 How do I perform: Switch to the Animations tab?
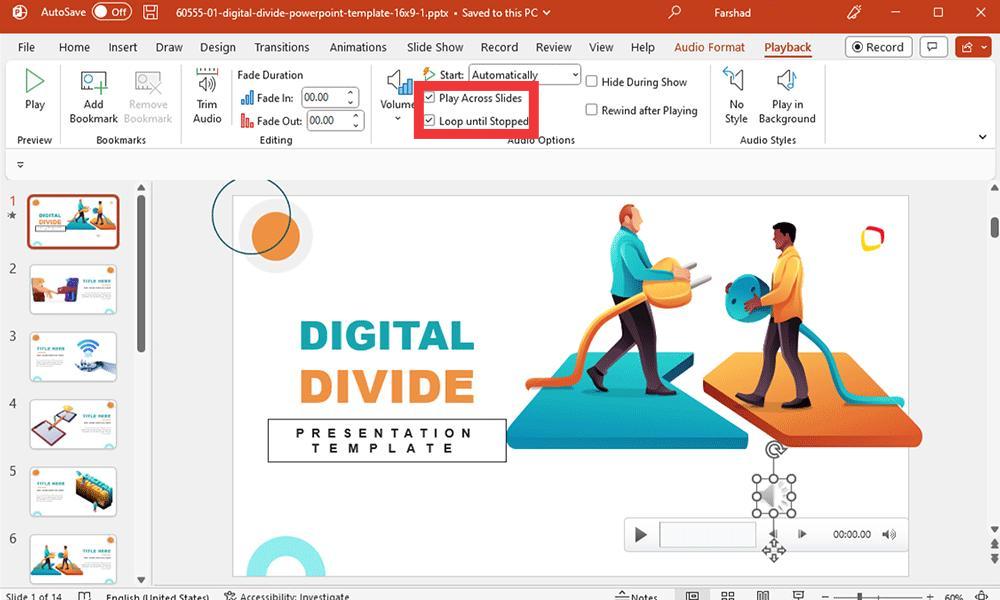[x=358, y=47]
